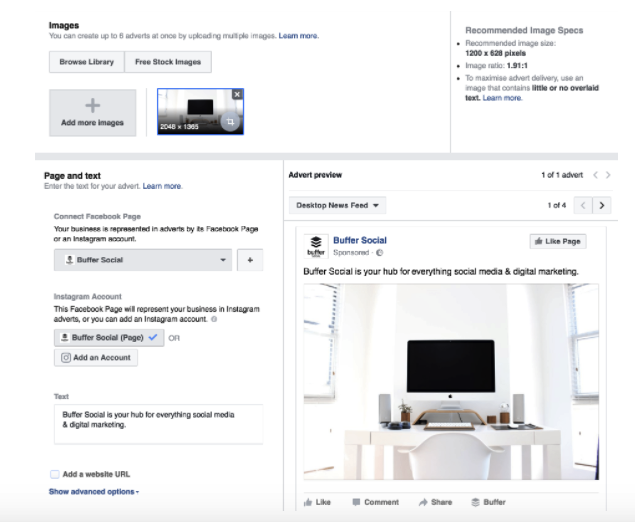Open Learn more link under Page and text

click(x=162, y=186)
